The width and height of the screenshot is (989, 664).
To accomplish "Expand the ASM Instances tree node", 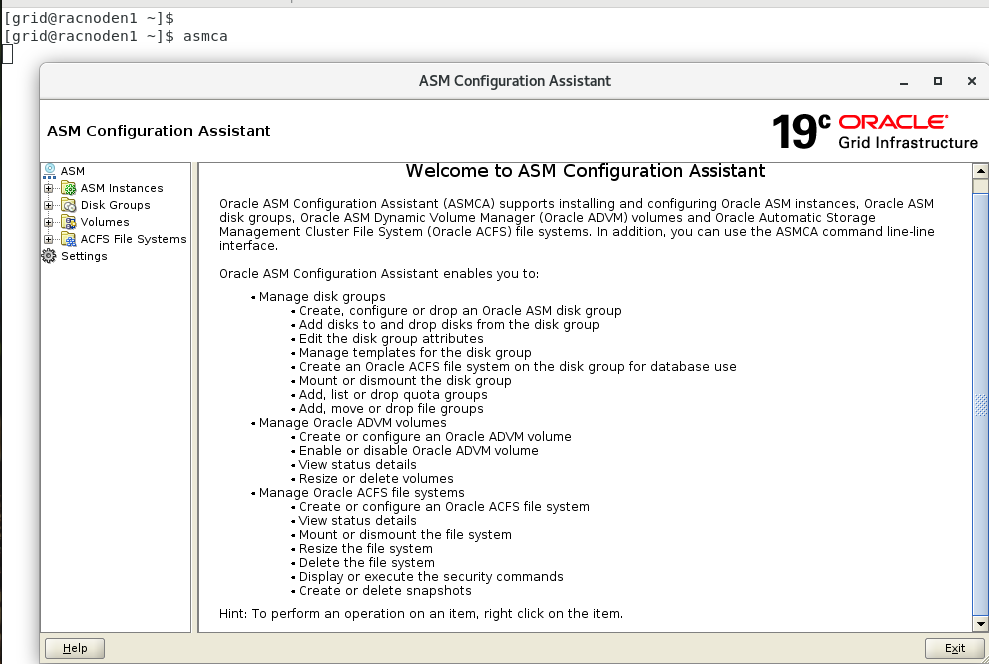I will pos(49,188).
